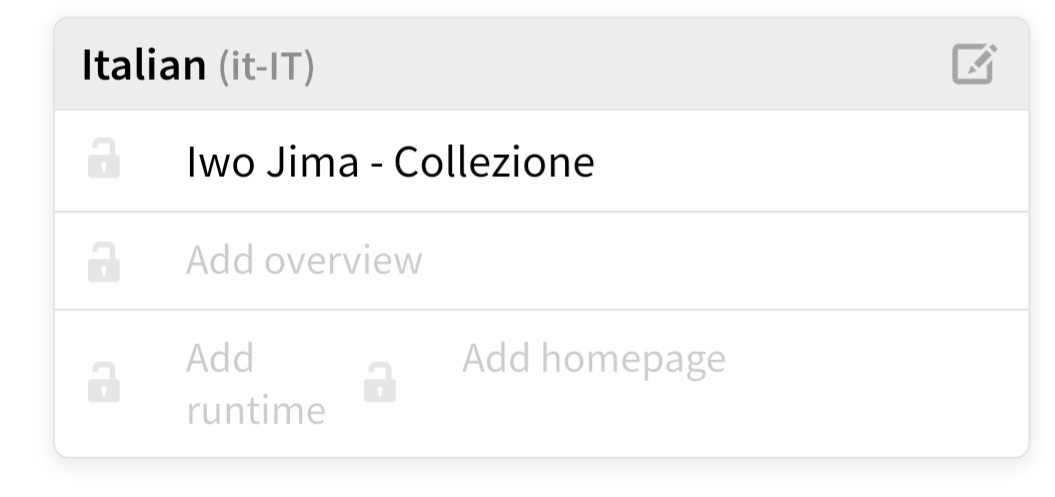Click the Add runtime placeholder
Screen dimensions: 1055x497
point(255,384)
